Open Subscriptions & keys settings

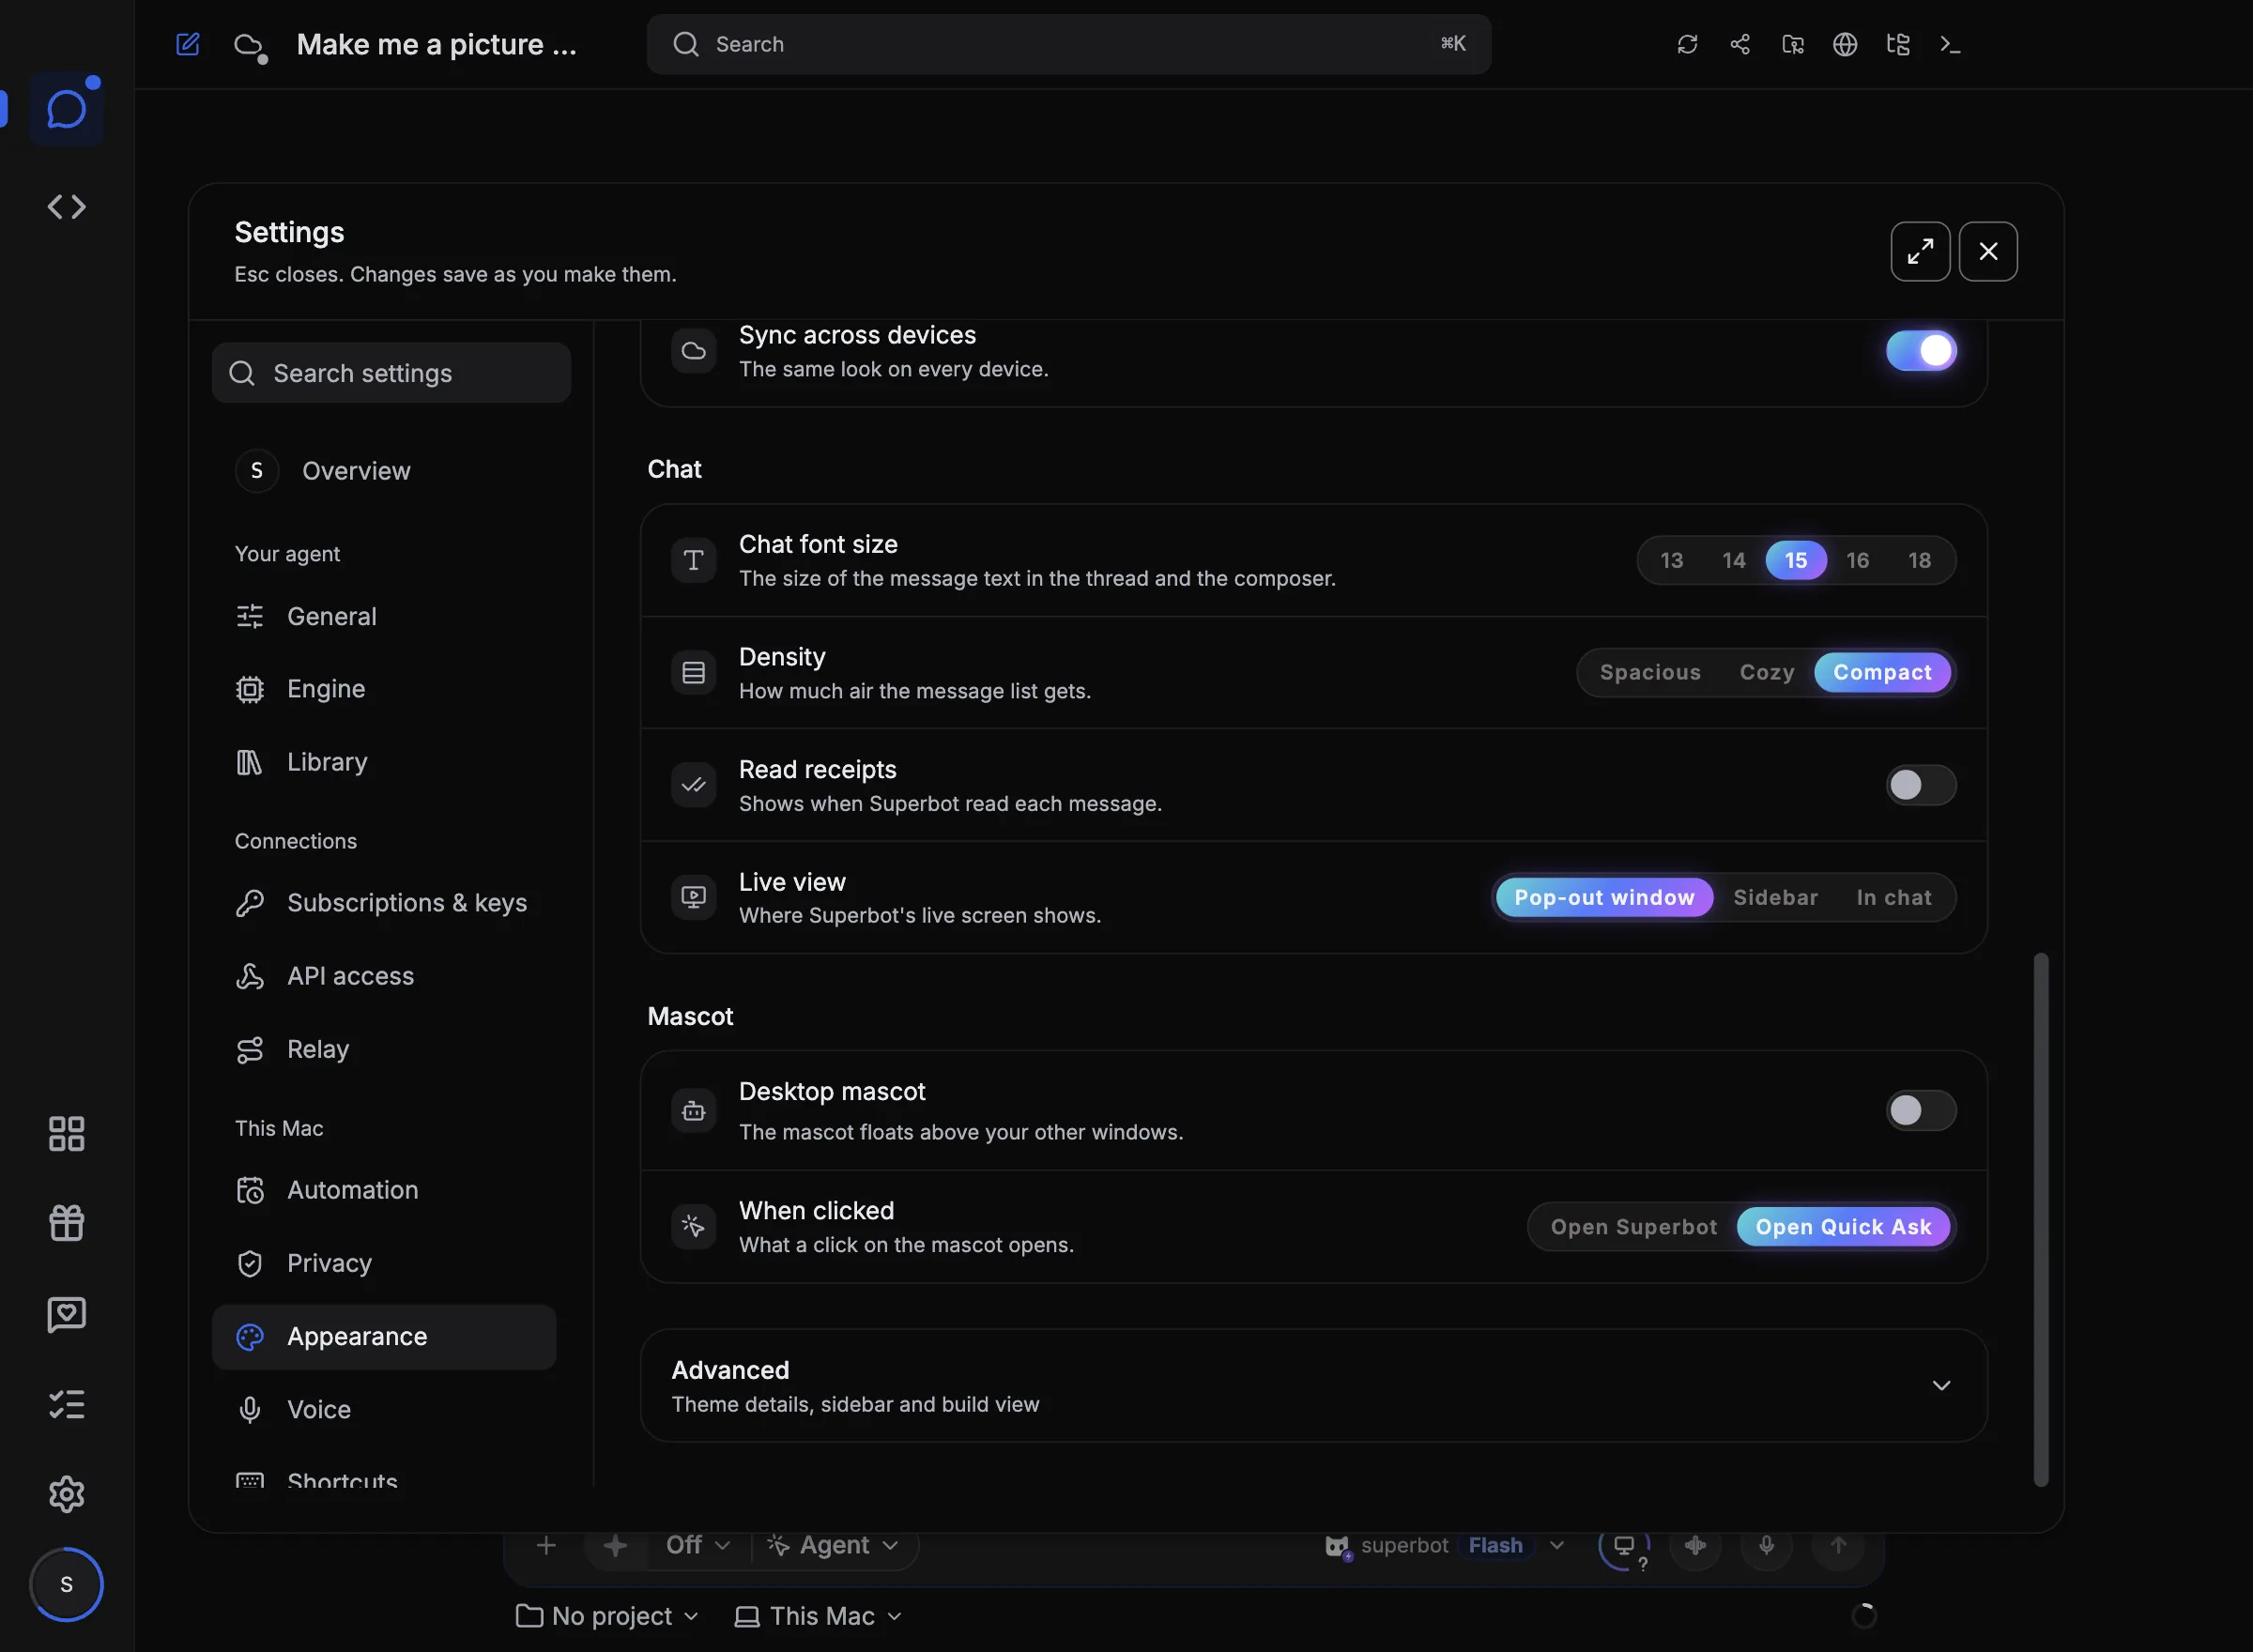[384, 903]
